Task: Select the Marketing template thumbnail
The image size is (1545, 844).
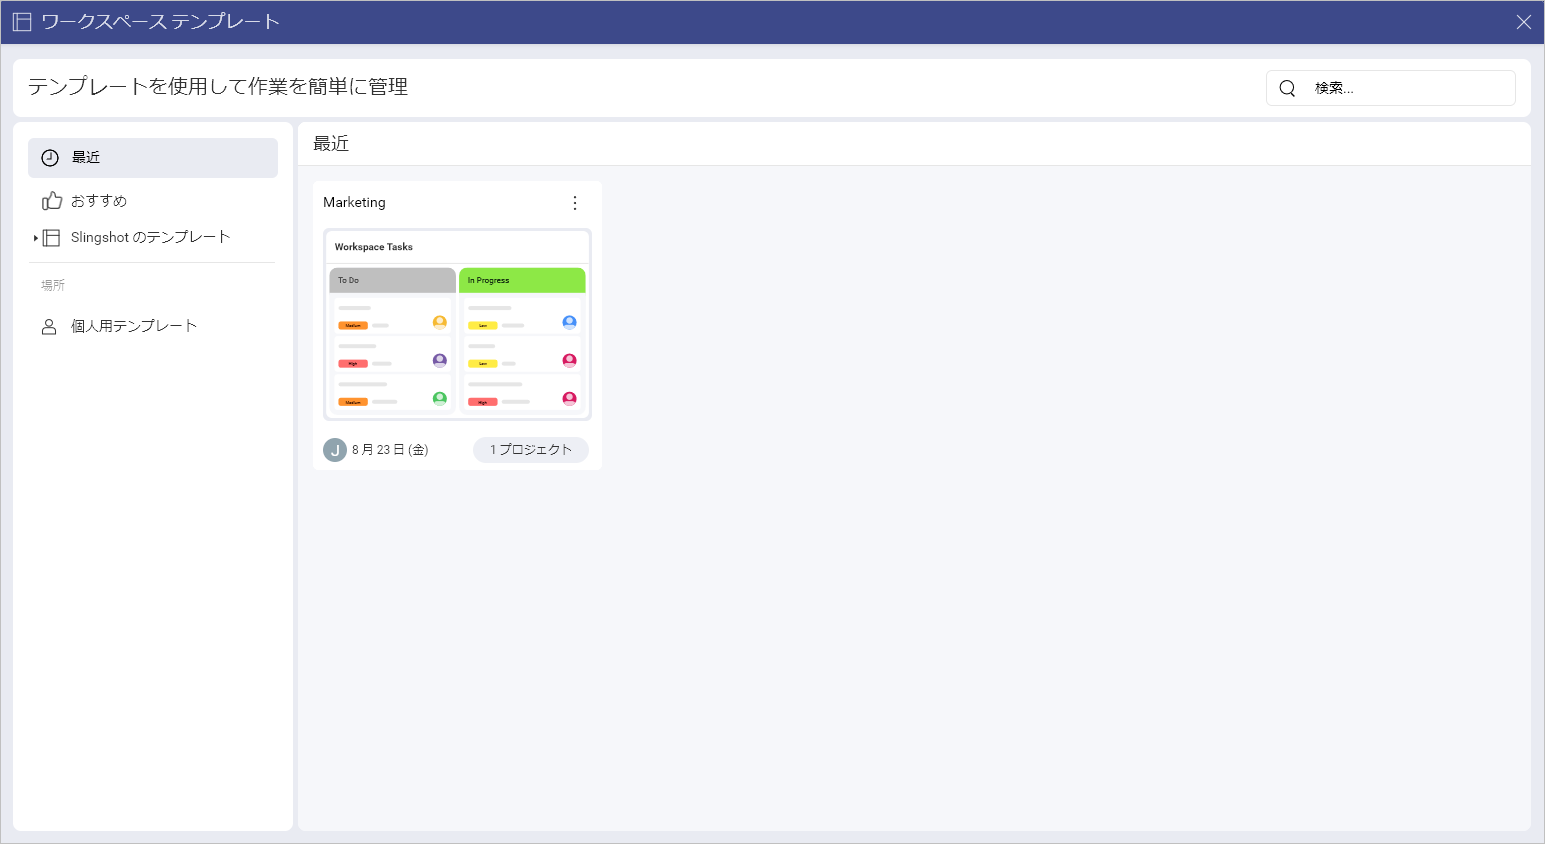Action: click(x=457, y=325)
